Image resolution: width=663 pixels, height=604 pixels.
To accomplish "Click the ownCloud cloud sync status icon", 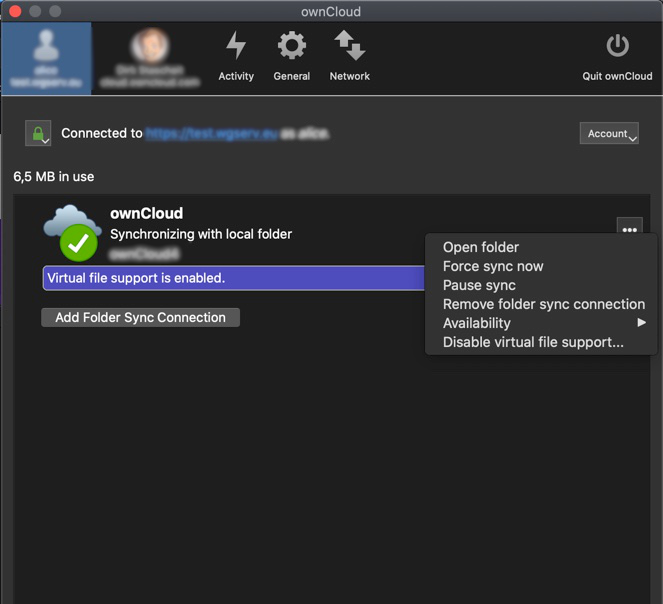I will [72, 231].
